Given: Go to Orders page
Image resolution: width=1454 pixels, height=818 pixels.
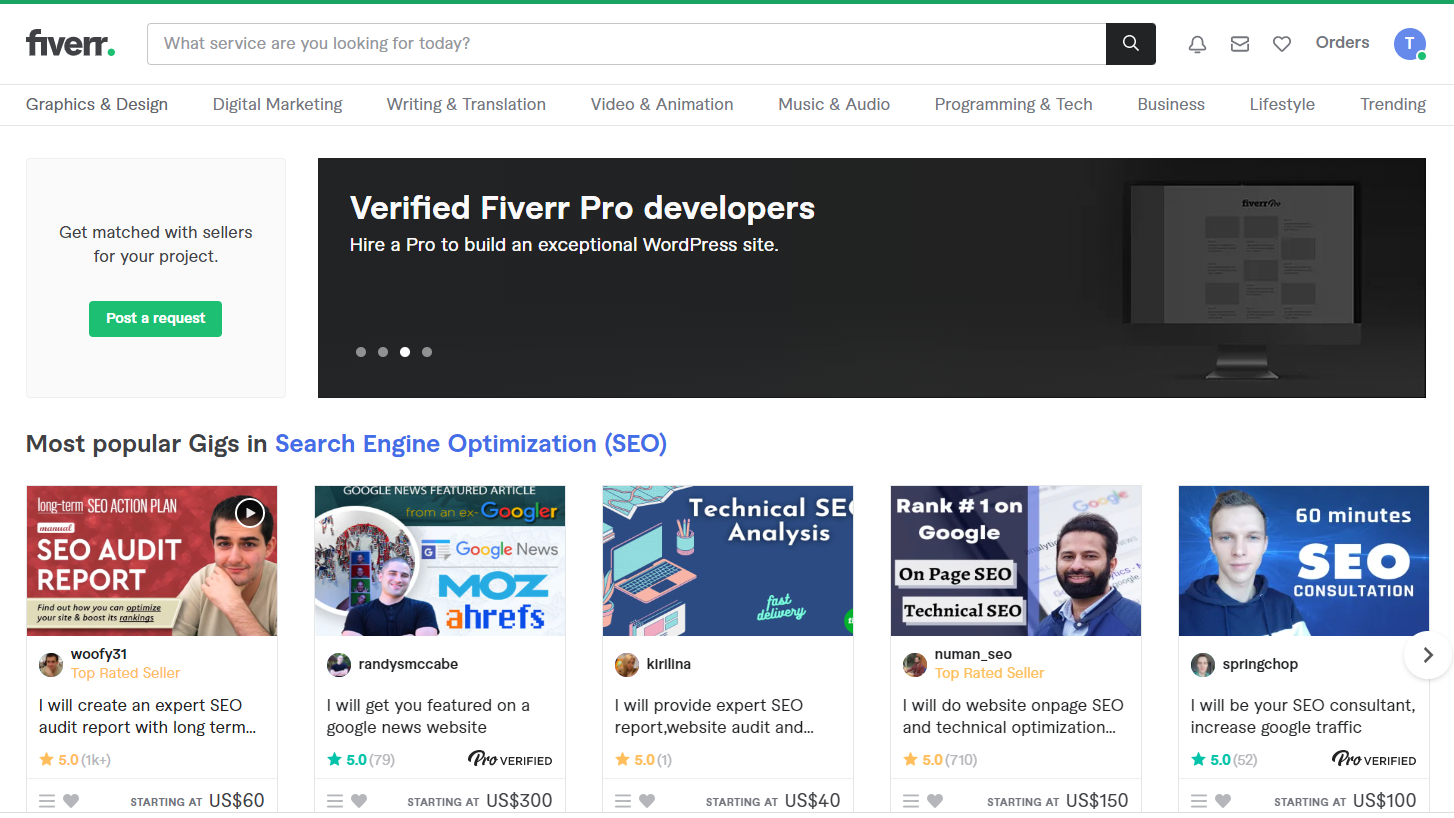Looking at the screenshot, I should (x=1342, y=42).
